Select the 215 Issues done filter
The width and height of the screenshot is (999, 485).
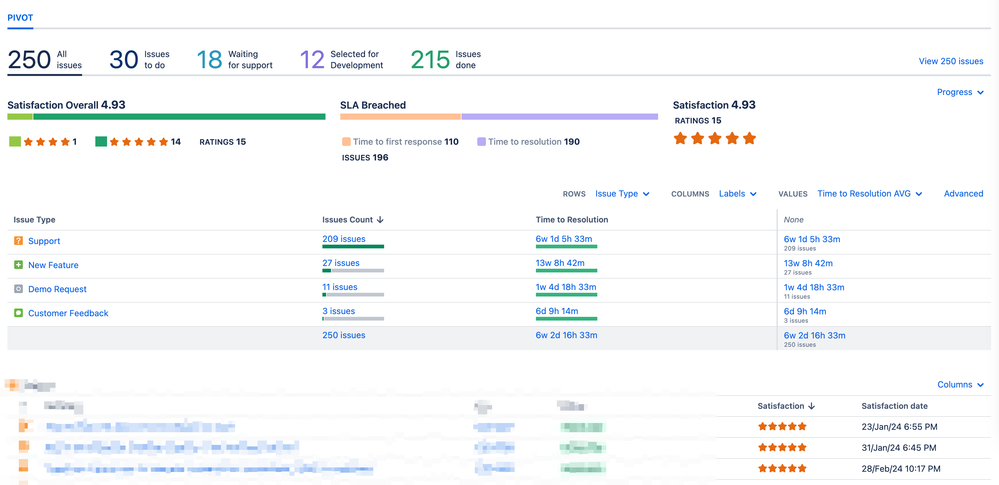(x=446, y=60)
